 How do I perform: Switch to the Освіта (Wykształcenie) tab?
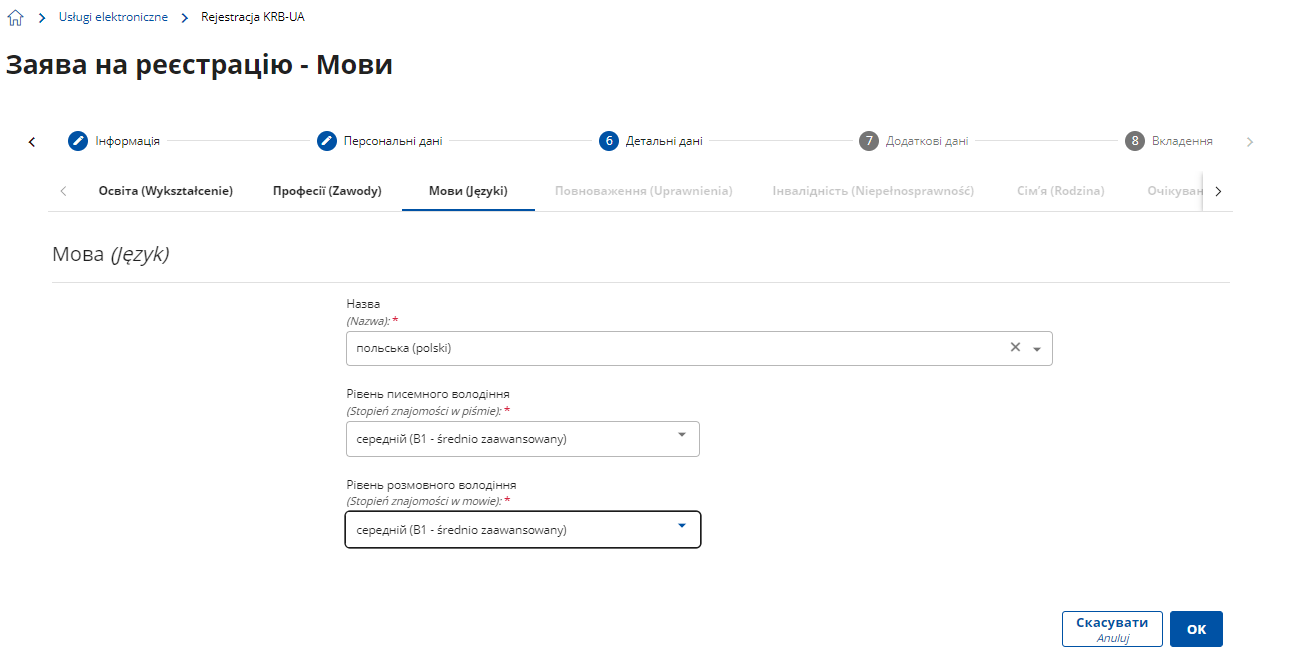tap(166, 191)
